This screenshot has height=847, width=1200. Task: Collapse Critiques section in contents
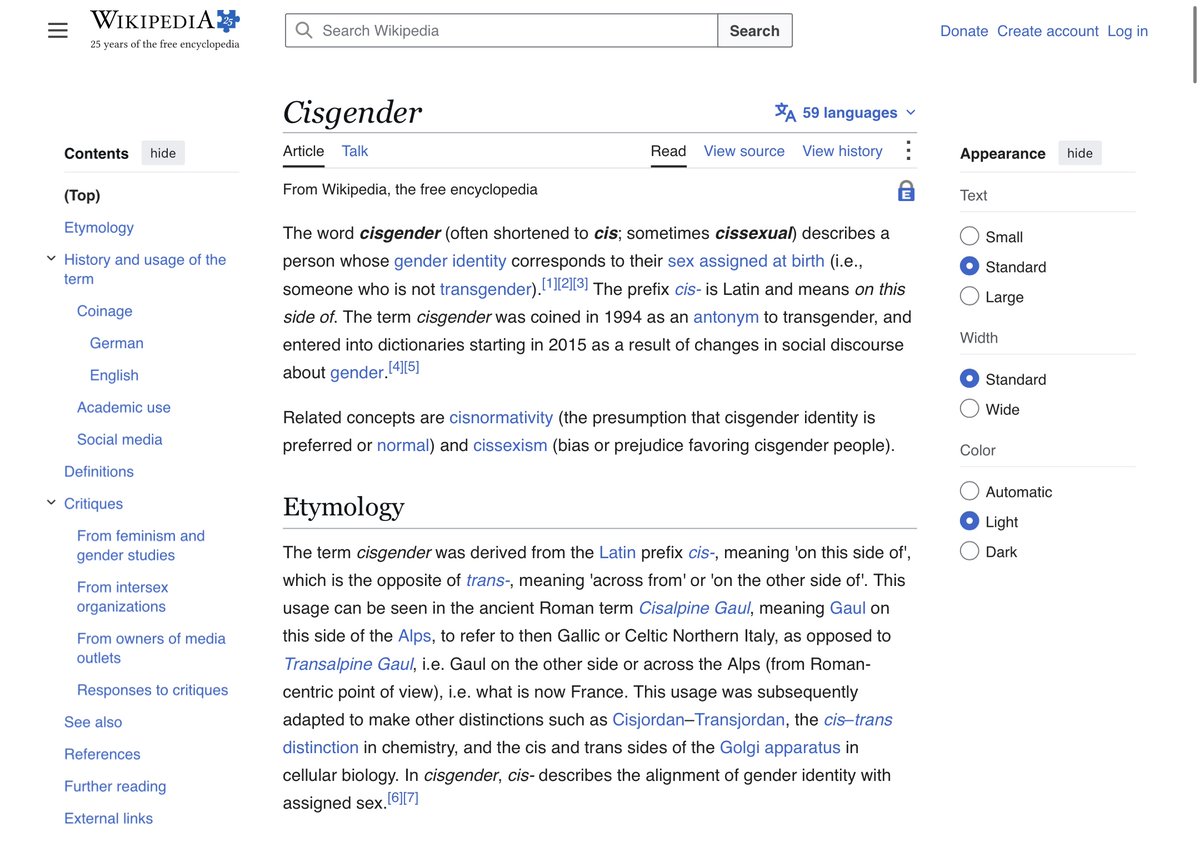tap(51, 503)
